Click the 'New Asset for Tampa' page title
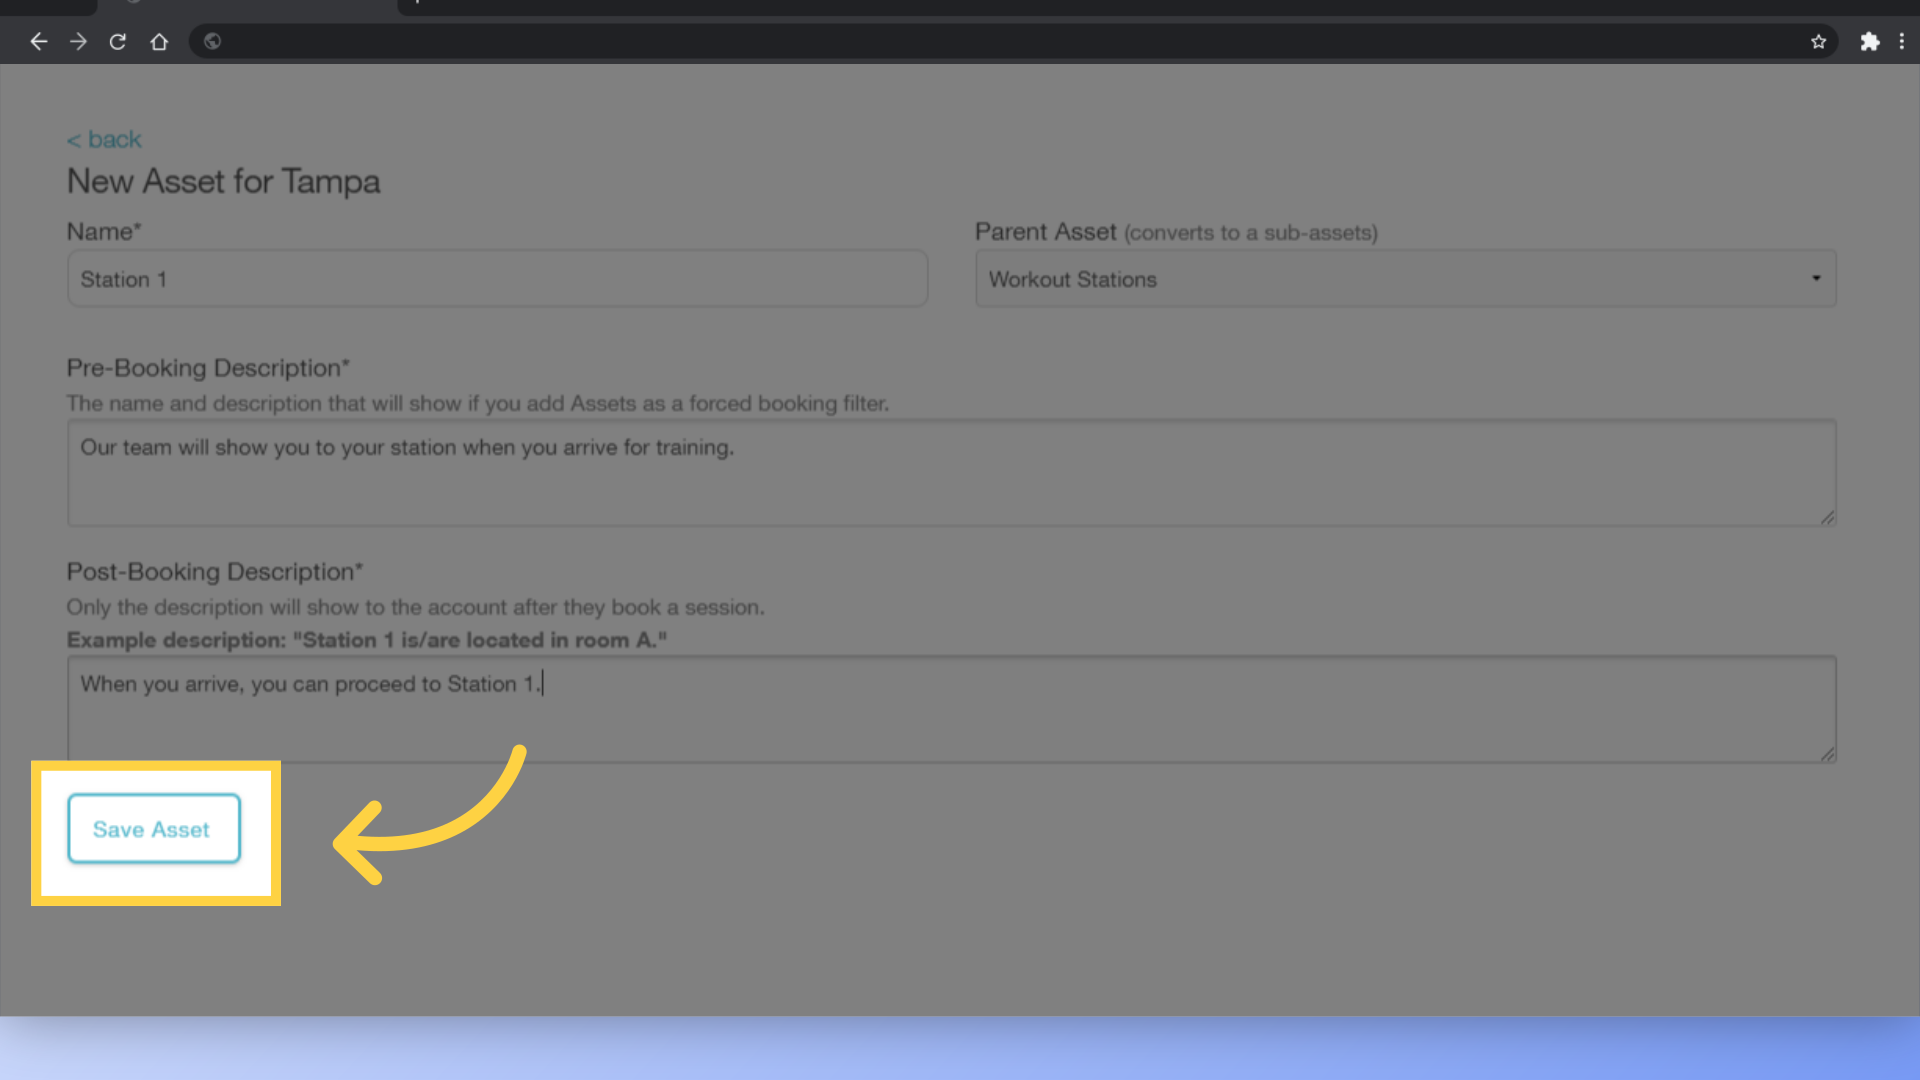Viewport: 1920px width, 1080px height. click(x=223, y=182)
